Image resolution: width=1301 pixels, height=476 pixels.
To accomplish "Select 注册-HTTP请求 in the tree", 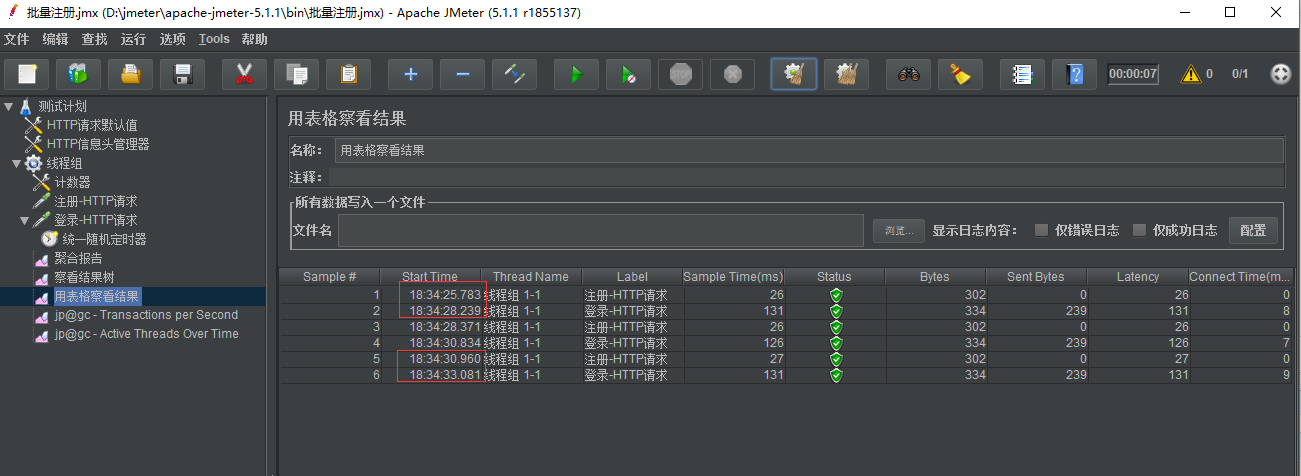I will coord(96,201).
